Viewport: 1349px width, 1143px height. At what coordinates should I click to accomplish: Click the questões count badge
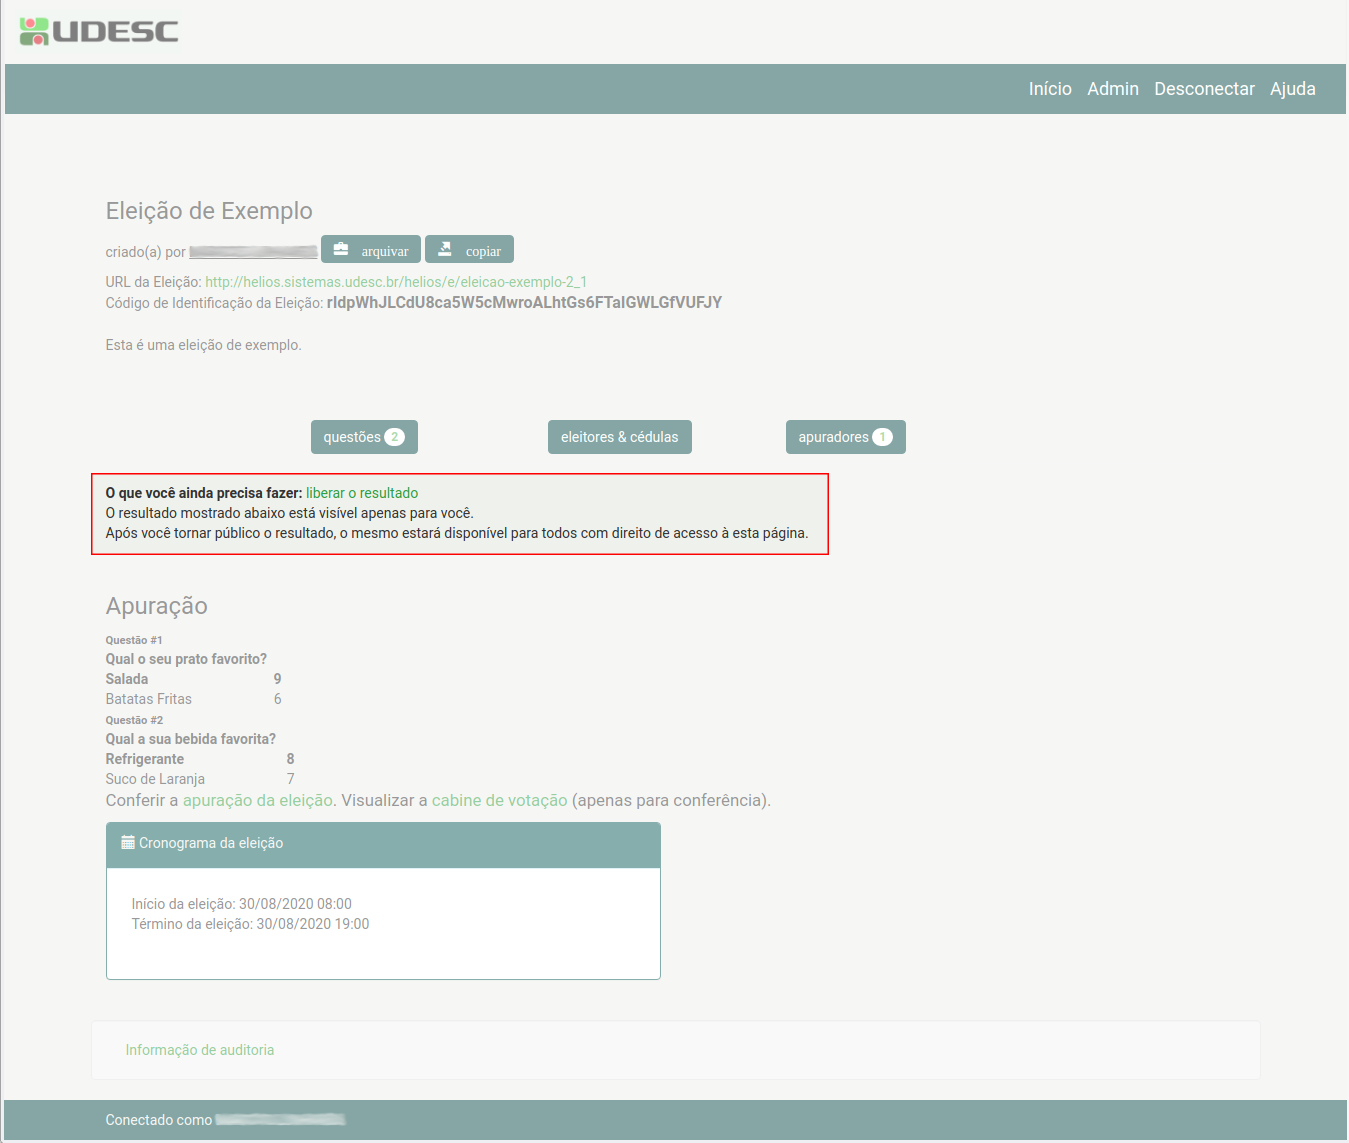pos(394,437)
